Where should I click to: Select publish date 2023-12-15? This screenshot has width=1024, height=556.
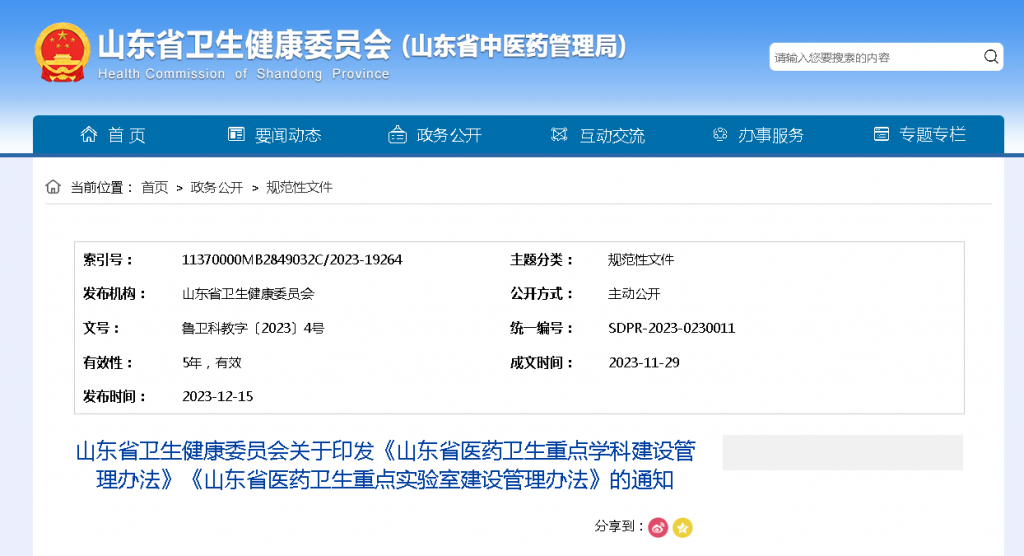tap(217, 397)
